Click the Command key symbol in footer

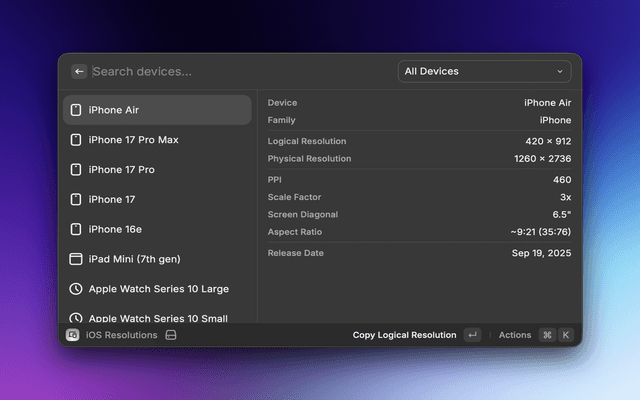(x=547, y=335)
